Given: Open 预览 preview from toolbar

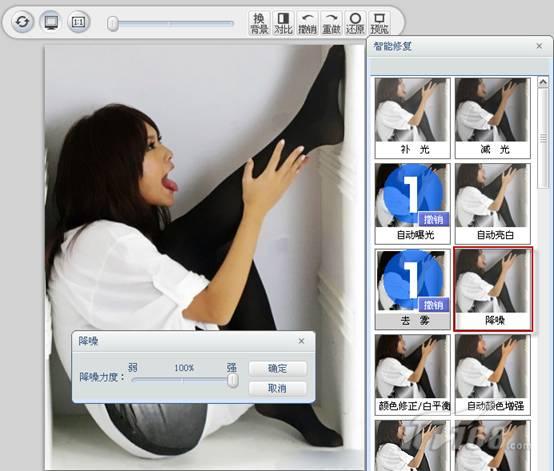Looking at the screenshot, I should point(379,23).
